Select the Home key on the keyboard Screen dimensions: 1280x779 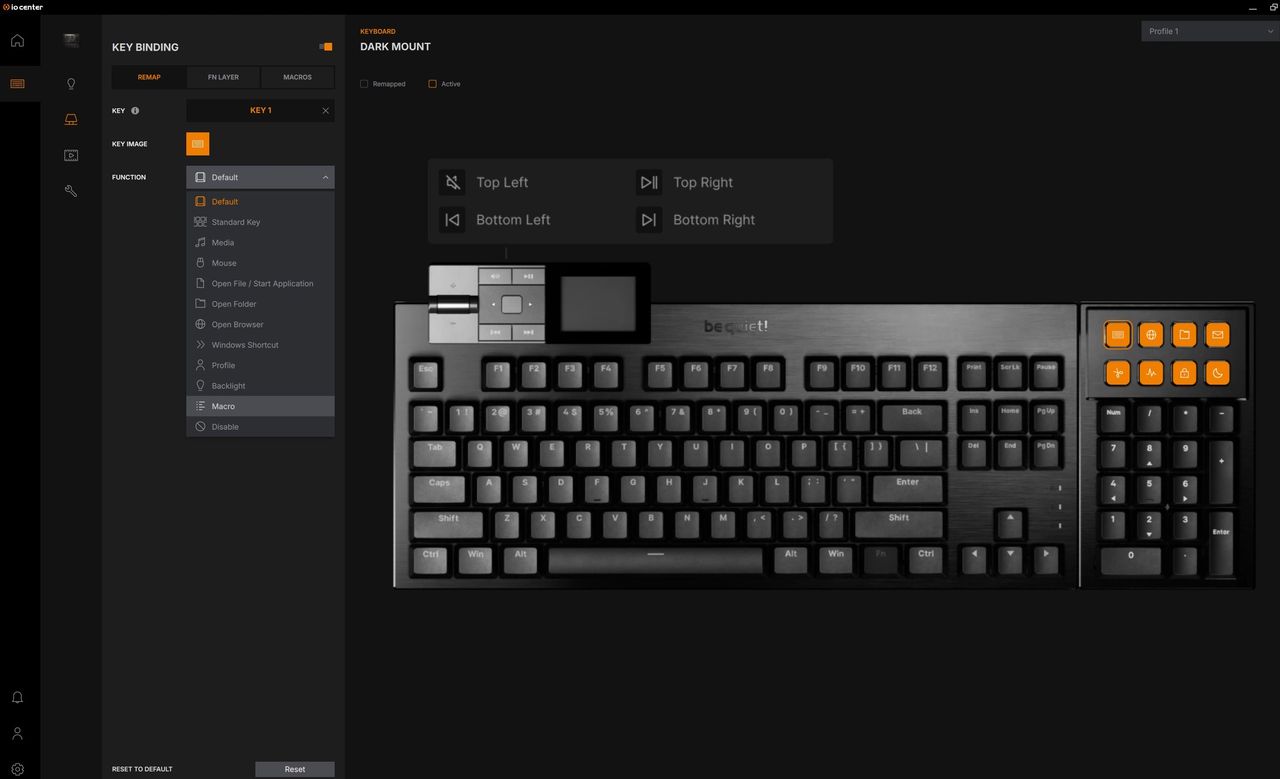click(1010, 417)
